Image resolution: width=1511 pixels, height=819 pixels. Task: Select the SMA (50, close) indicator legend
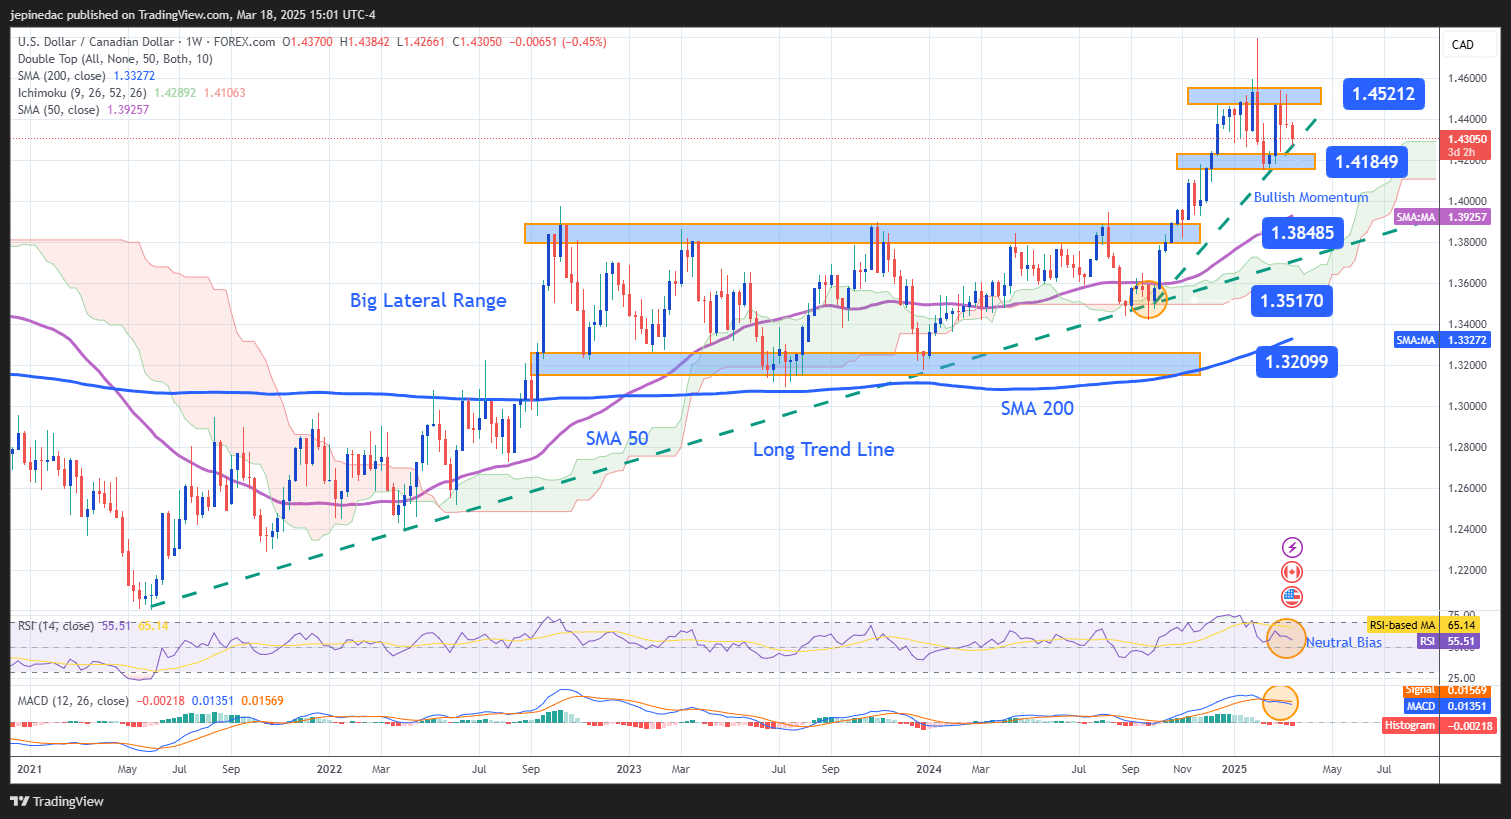click(83, 110)
